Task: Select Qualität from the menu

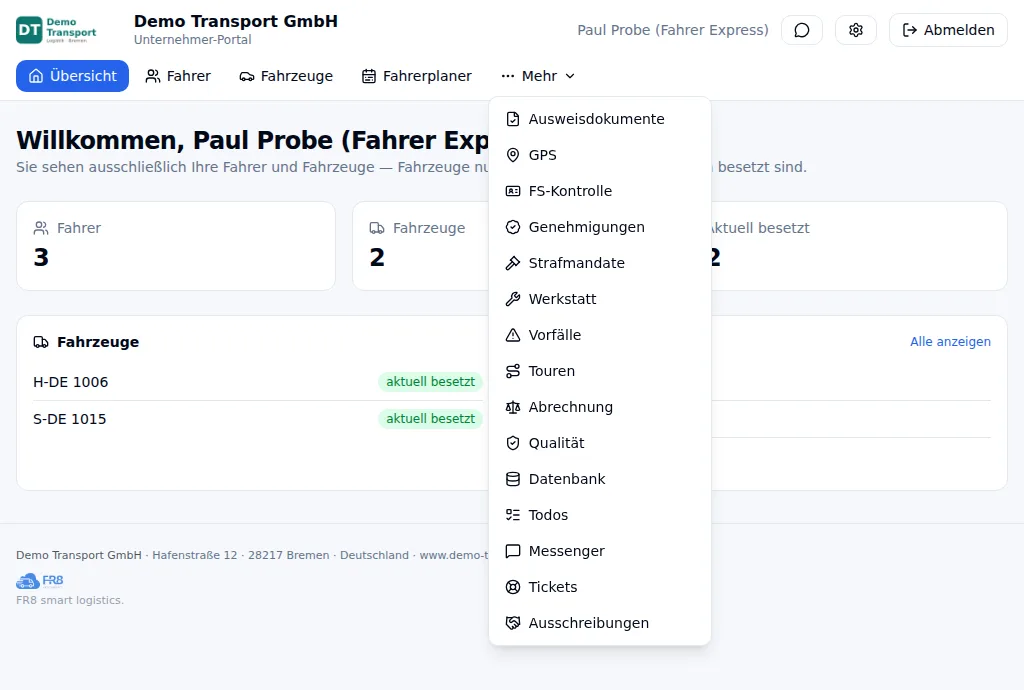Action: point(600,443)
